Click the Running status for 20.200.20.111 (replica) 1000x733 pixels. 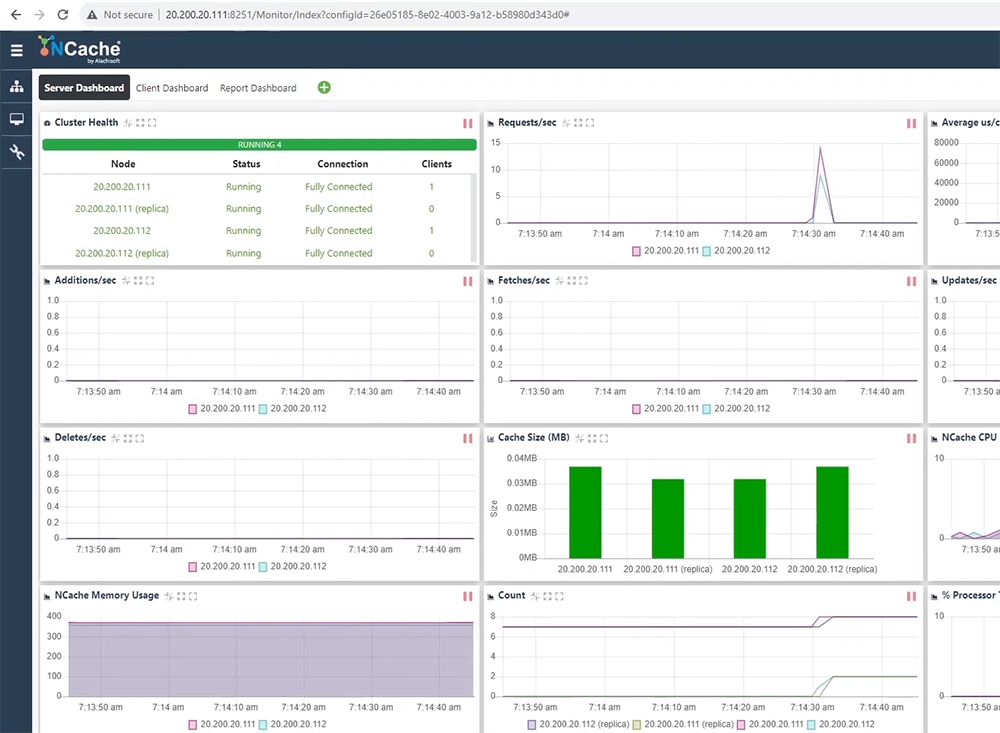[x=244, y=209]
